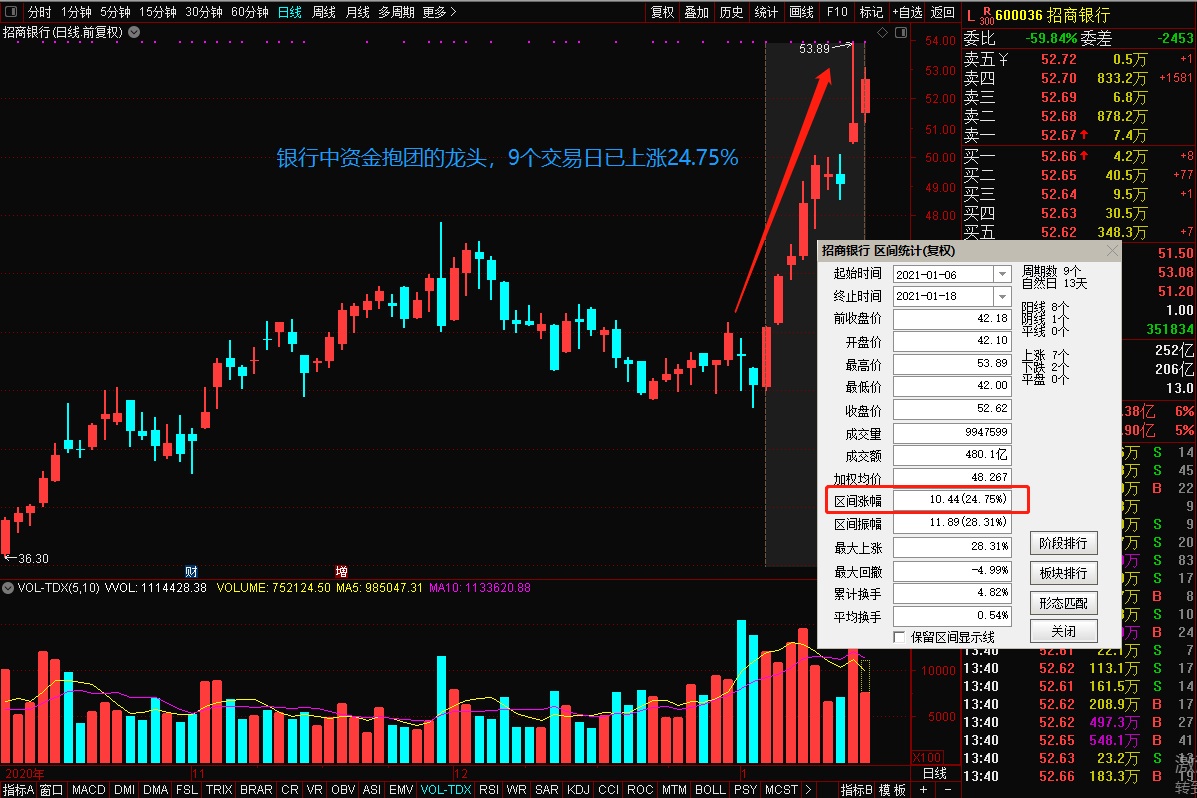1197x798 pixels.
Task: Select the MACD indicator tab
Action: point(89,790)
